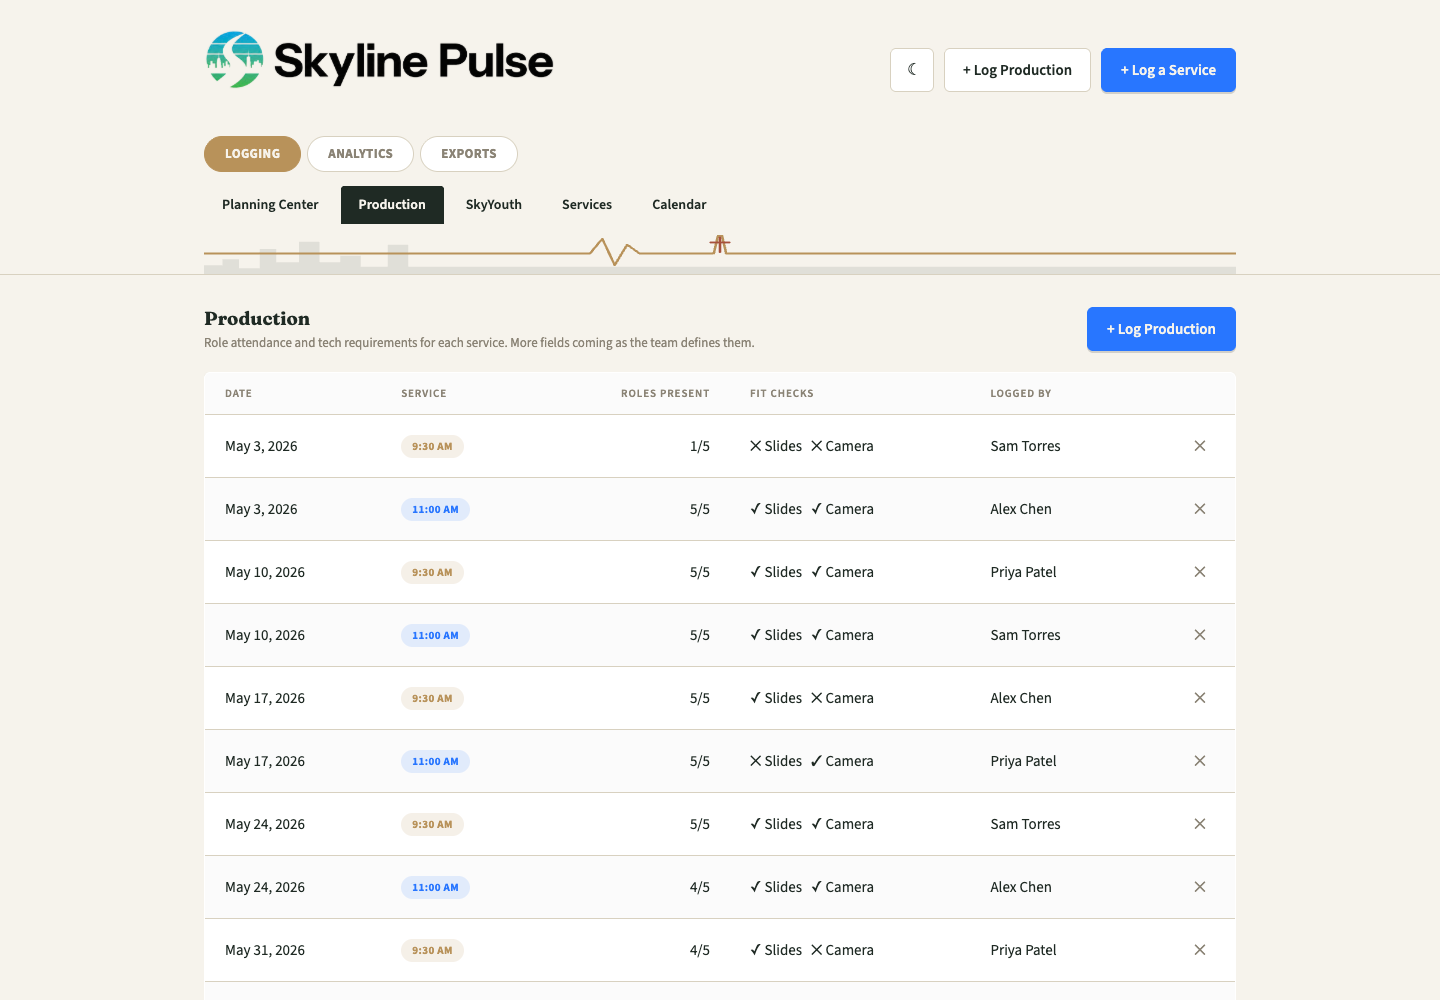Image resolution: width=1440 pixels, height=1000 pixels.
Task: Remove the May 10, 2026 11:00 AM row
Action: click(x=1200, y=635)
